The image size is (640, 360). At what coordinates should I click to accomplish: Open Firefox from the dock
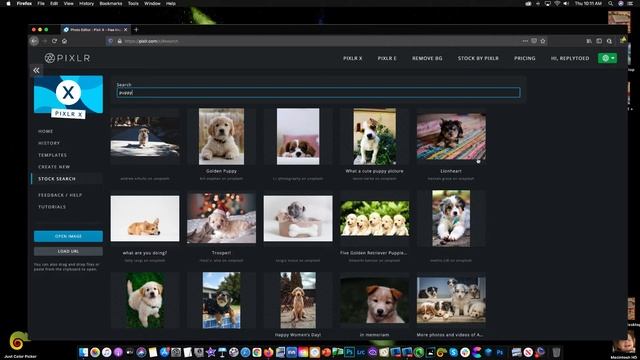[x=268, y=352]
